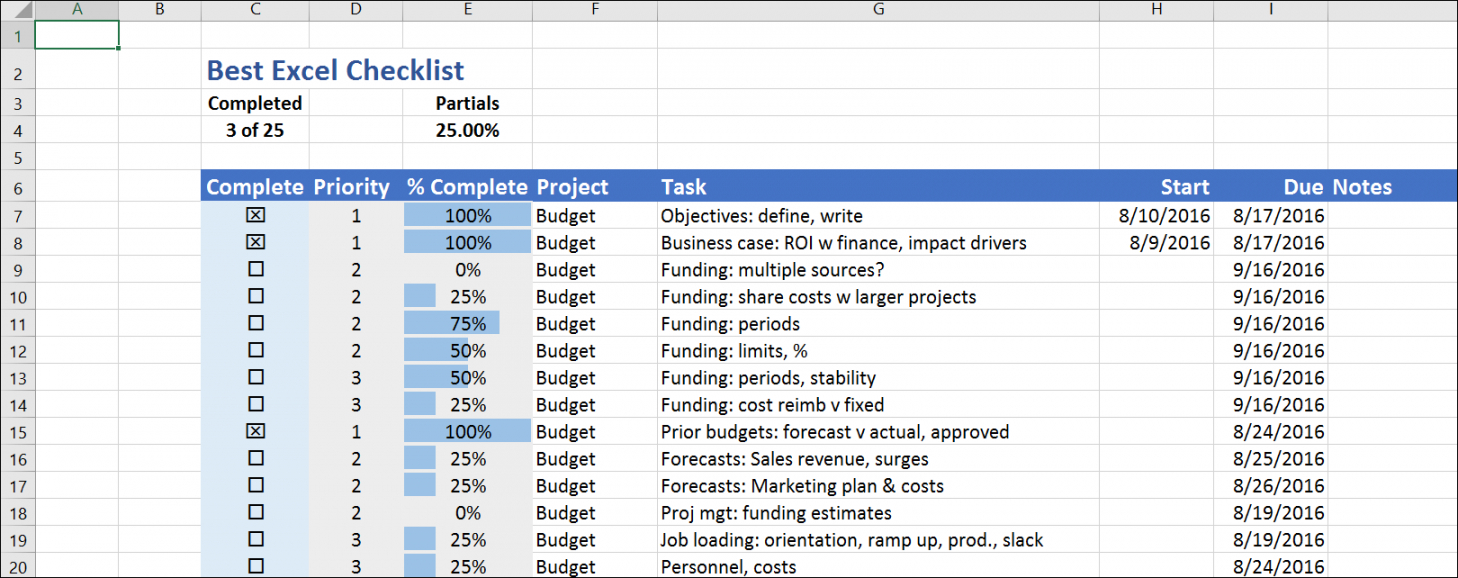Image resolution: width=1458 pixels, height=578 pixels.
Task: Tick the checkbox for 'Personnel, costs'
Action: (255, 567)
